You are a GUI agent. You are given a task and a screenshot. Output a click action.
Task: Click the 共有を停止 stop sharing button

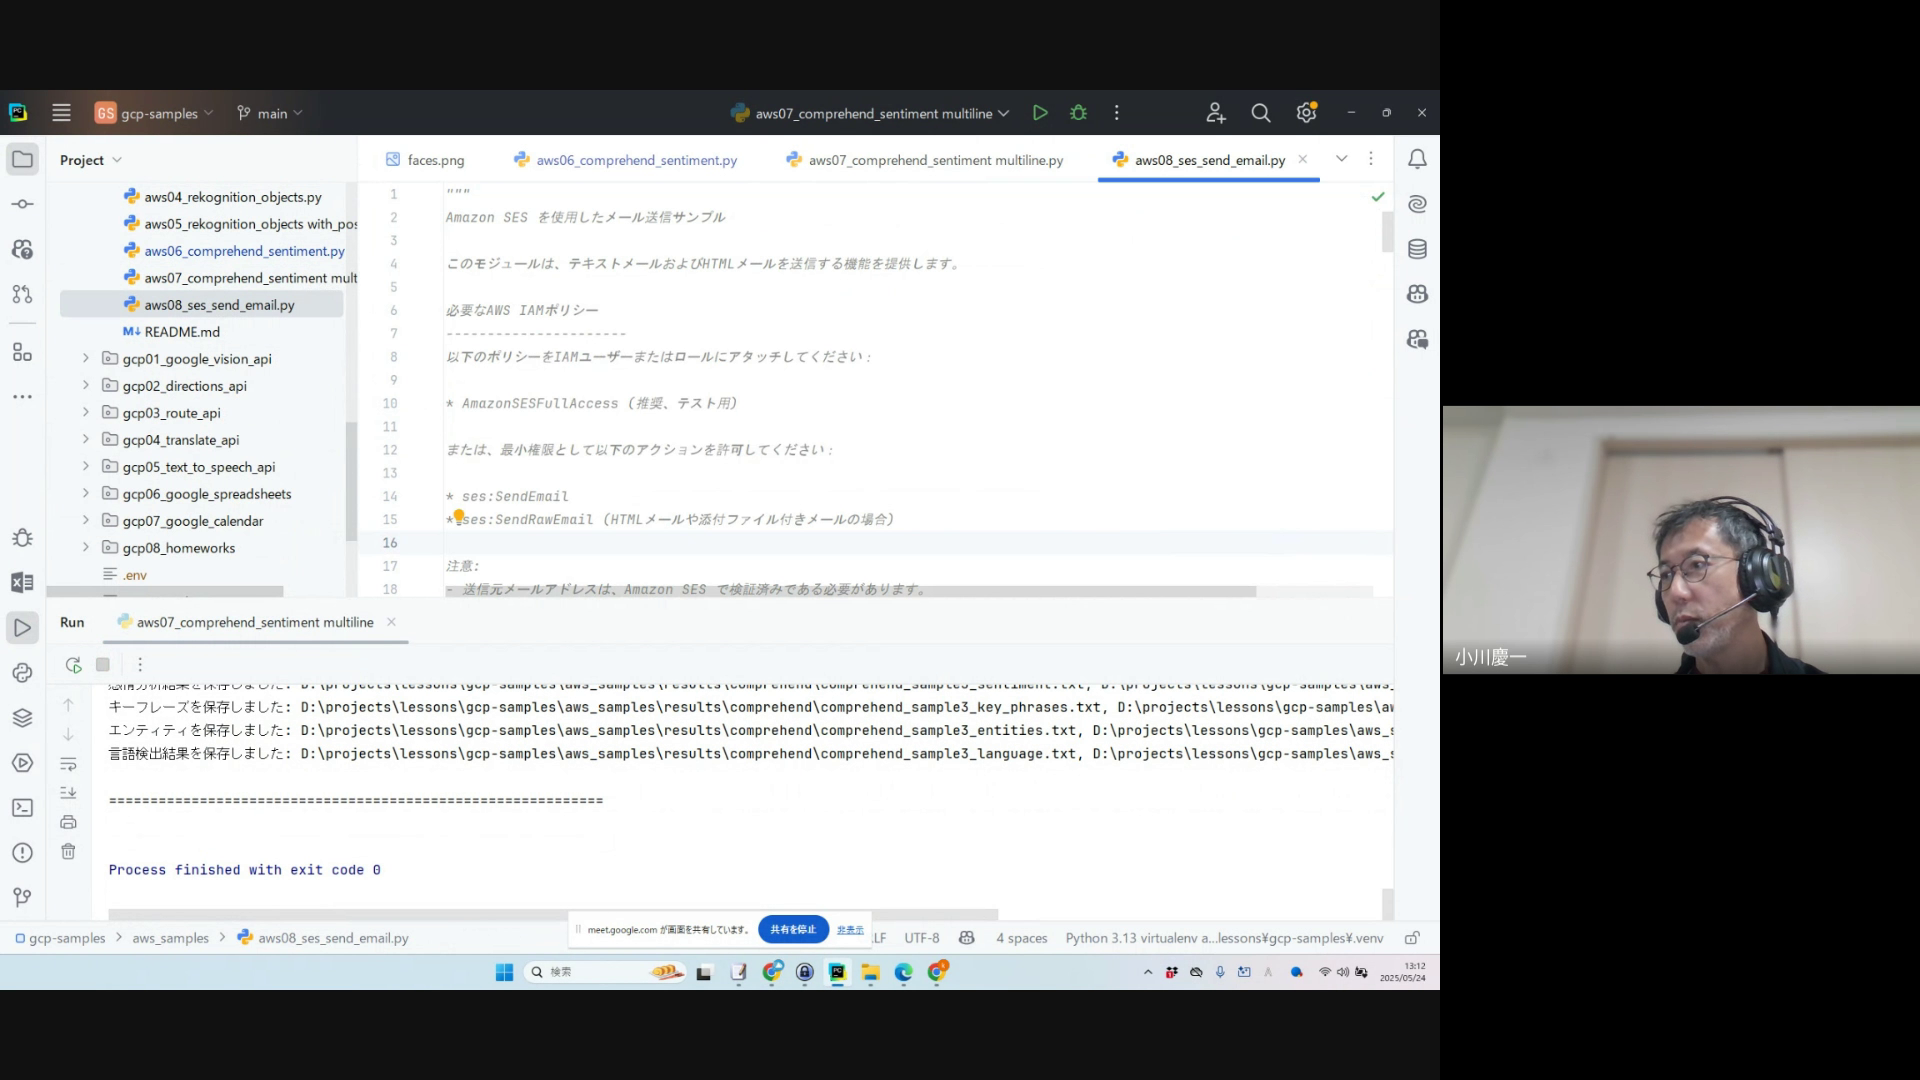pos(793,929)
